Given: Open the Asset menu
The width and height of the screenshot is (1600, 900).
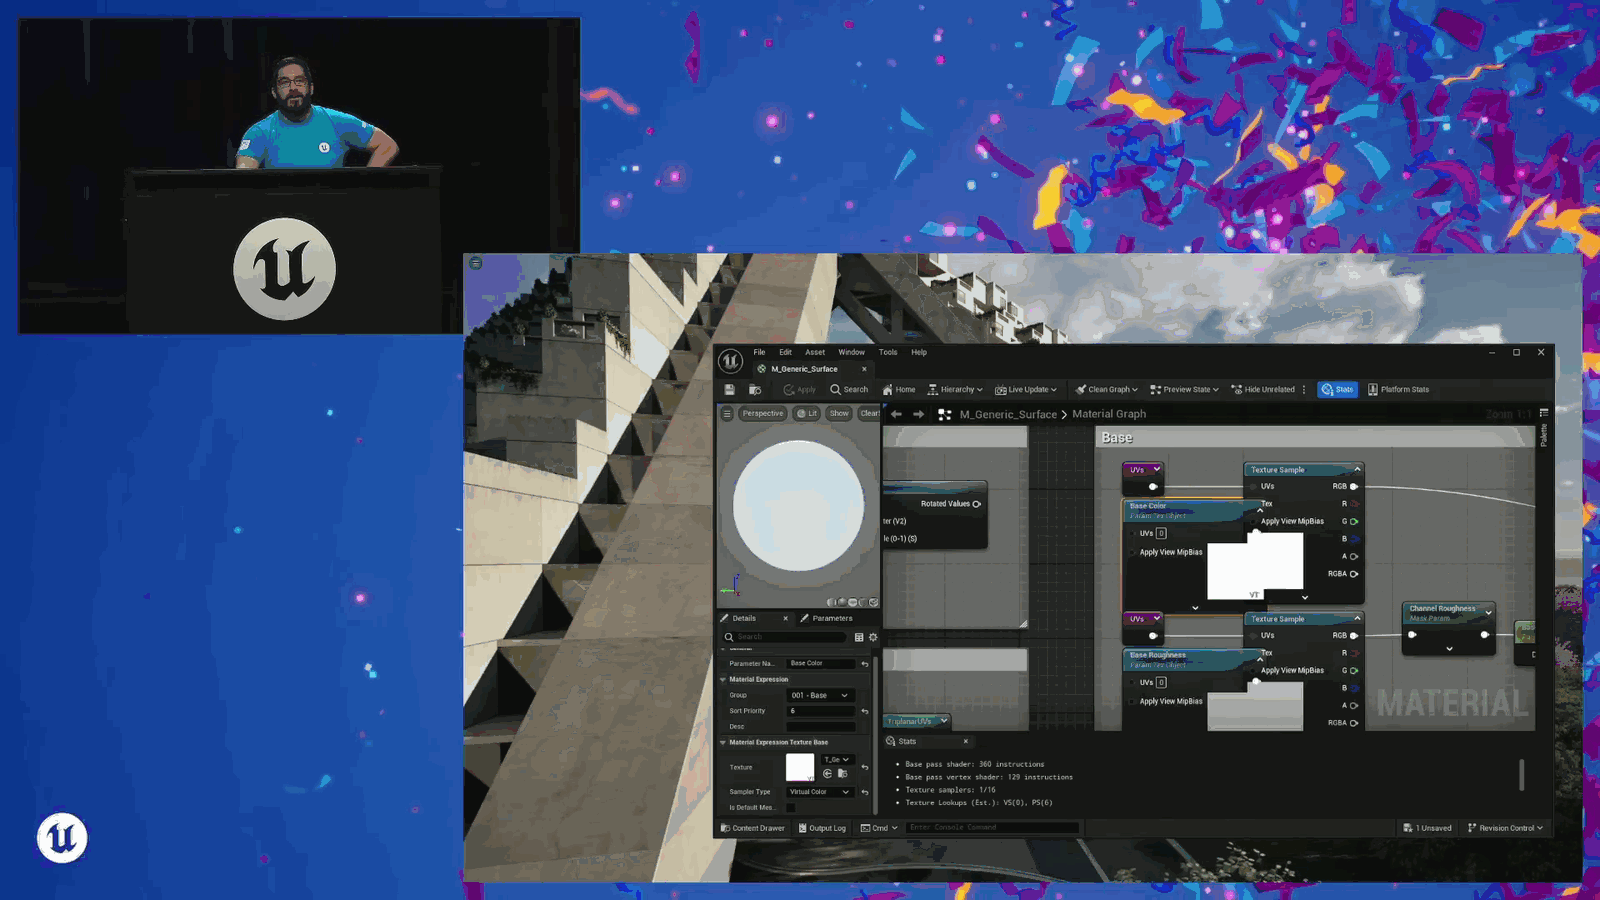Looking at the screenshot, I should click(815, 352).
